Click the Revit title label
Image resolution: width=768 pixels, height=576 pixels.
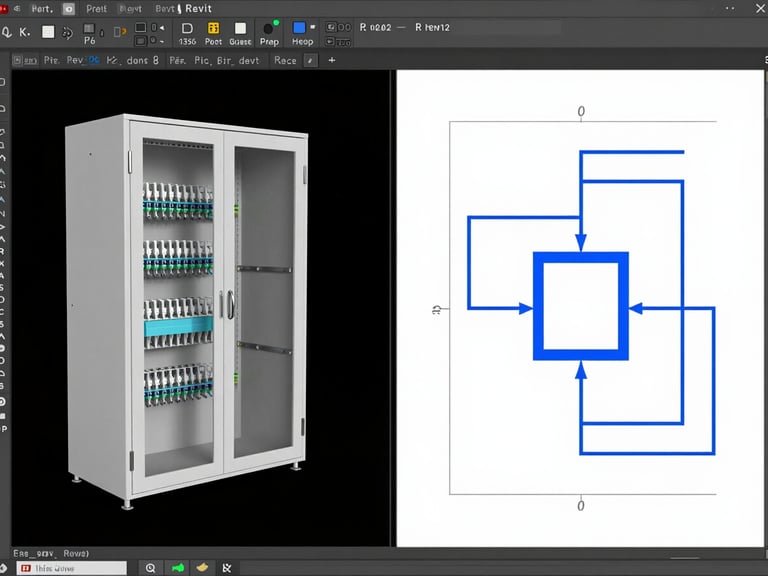point(198,9)
